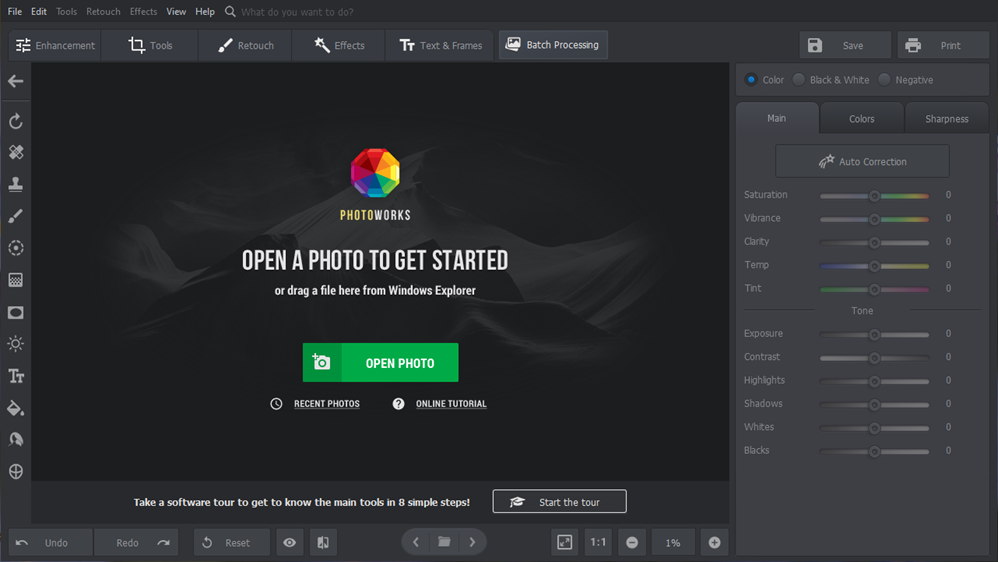
Task: Switch to the Effects toolbar tab
Action: (339, 45)
